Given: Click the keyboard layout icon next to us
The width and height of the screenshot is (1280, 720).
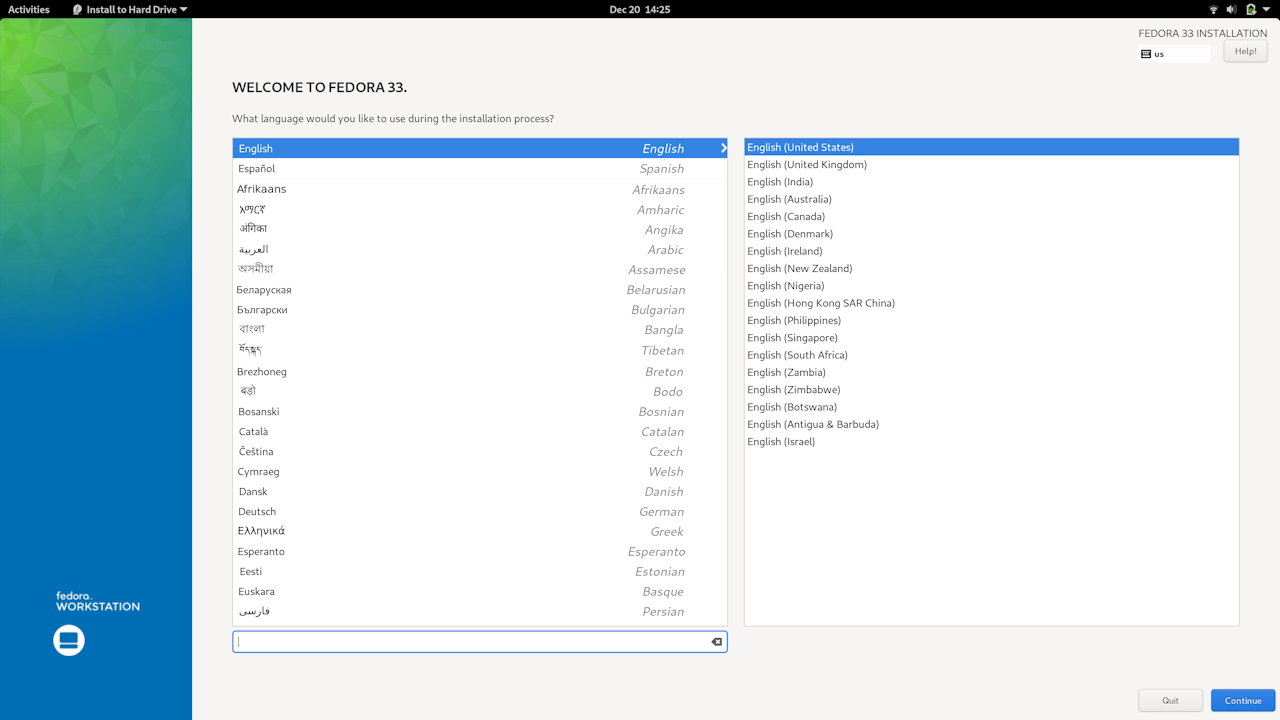Looking at the screenshot, I should (x=1146, y=54).
